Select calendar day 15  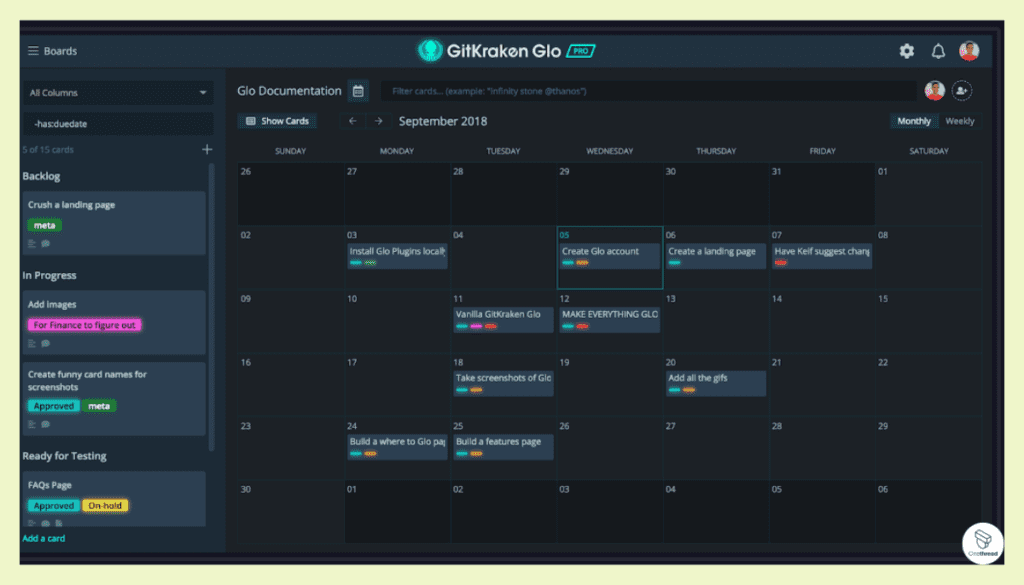928,321
